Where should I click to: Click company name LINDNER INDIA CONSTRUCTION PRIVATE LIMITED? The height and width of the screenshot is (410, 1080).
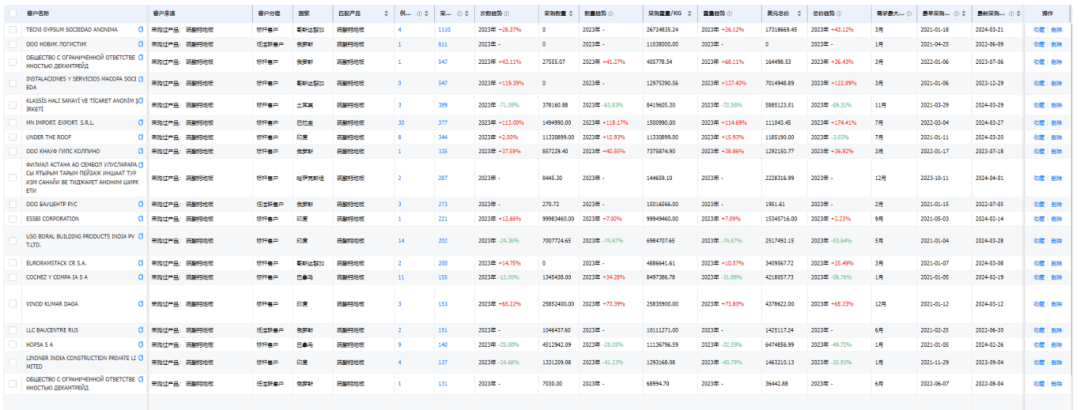pos(82,362)
